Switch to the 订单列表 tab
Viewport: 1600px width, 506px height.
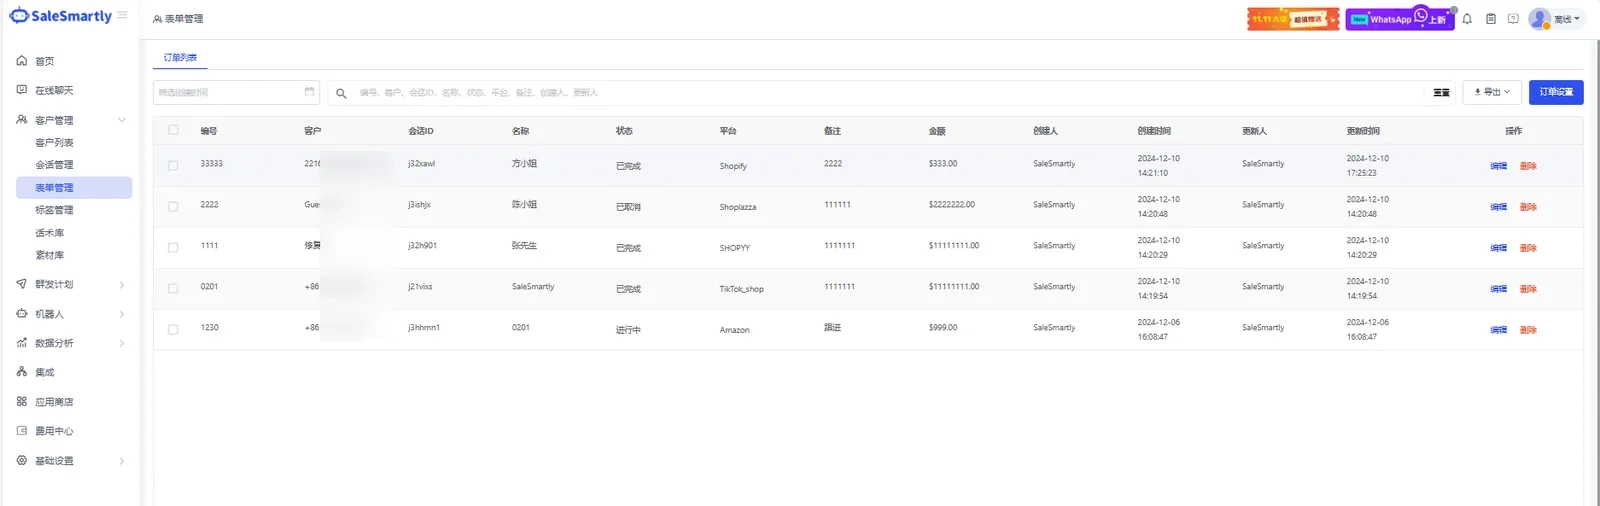[180, 58]
